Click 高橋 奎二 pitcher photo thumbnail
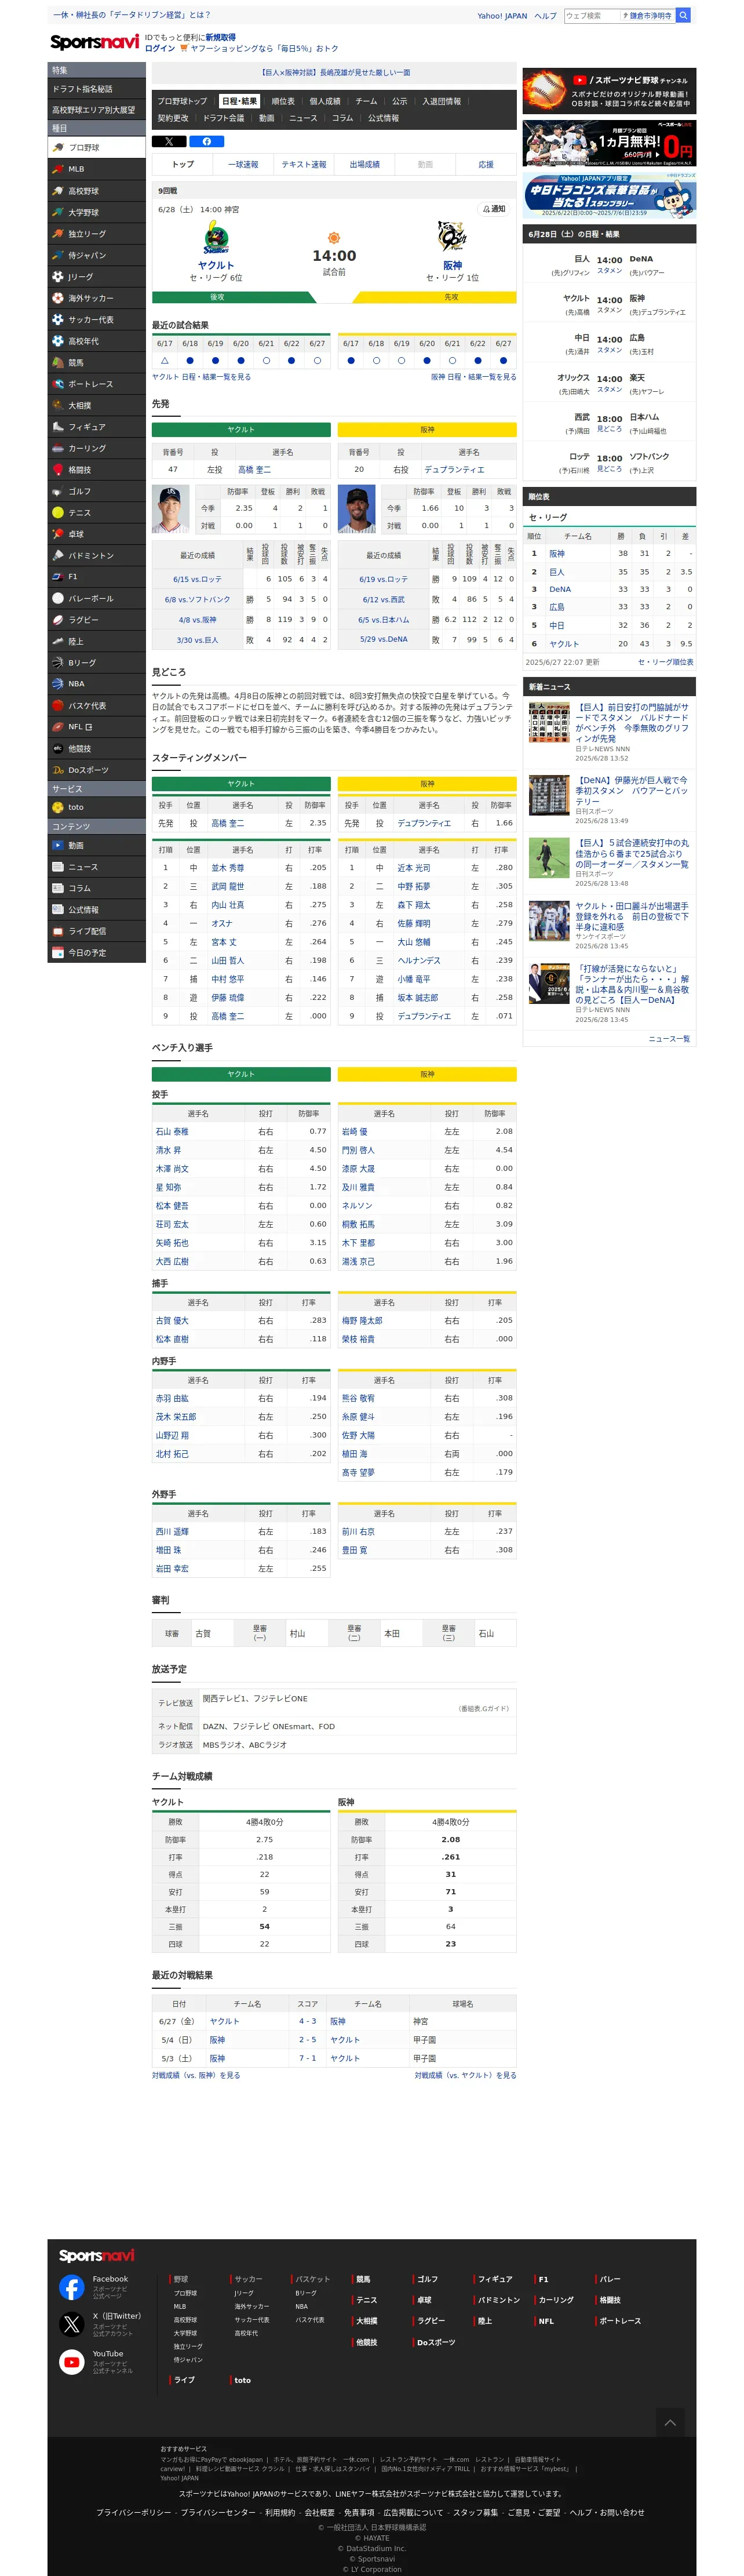Screen dimensions: 744x2576 [171, 509]
